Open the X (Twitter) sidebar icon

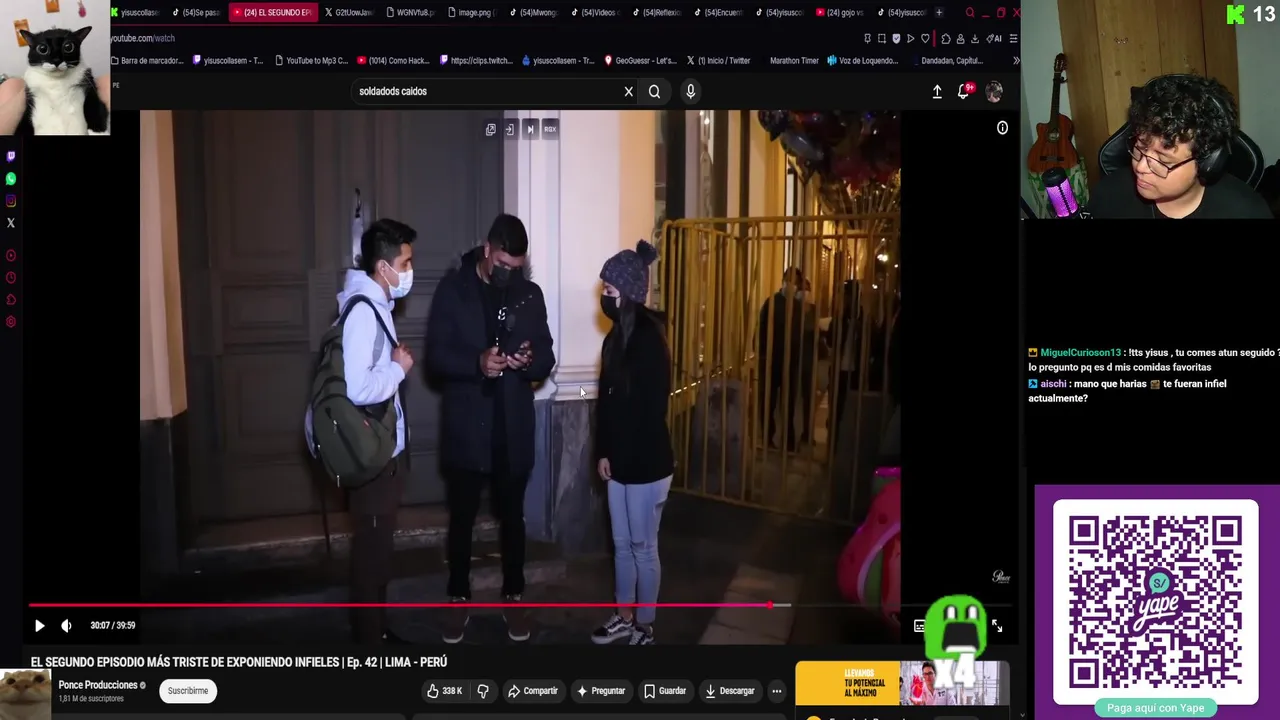[x=11, y=223]
